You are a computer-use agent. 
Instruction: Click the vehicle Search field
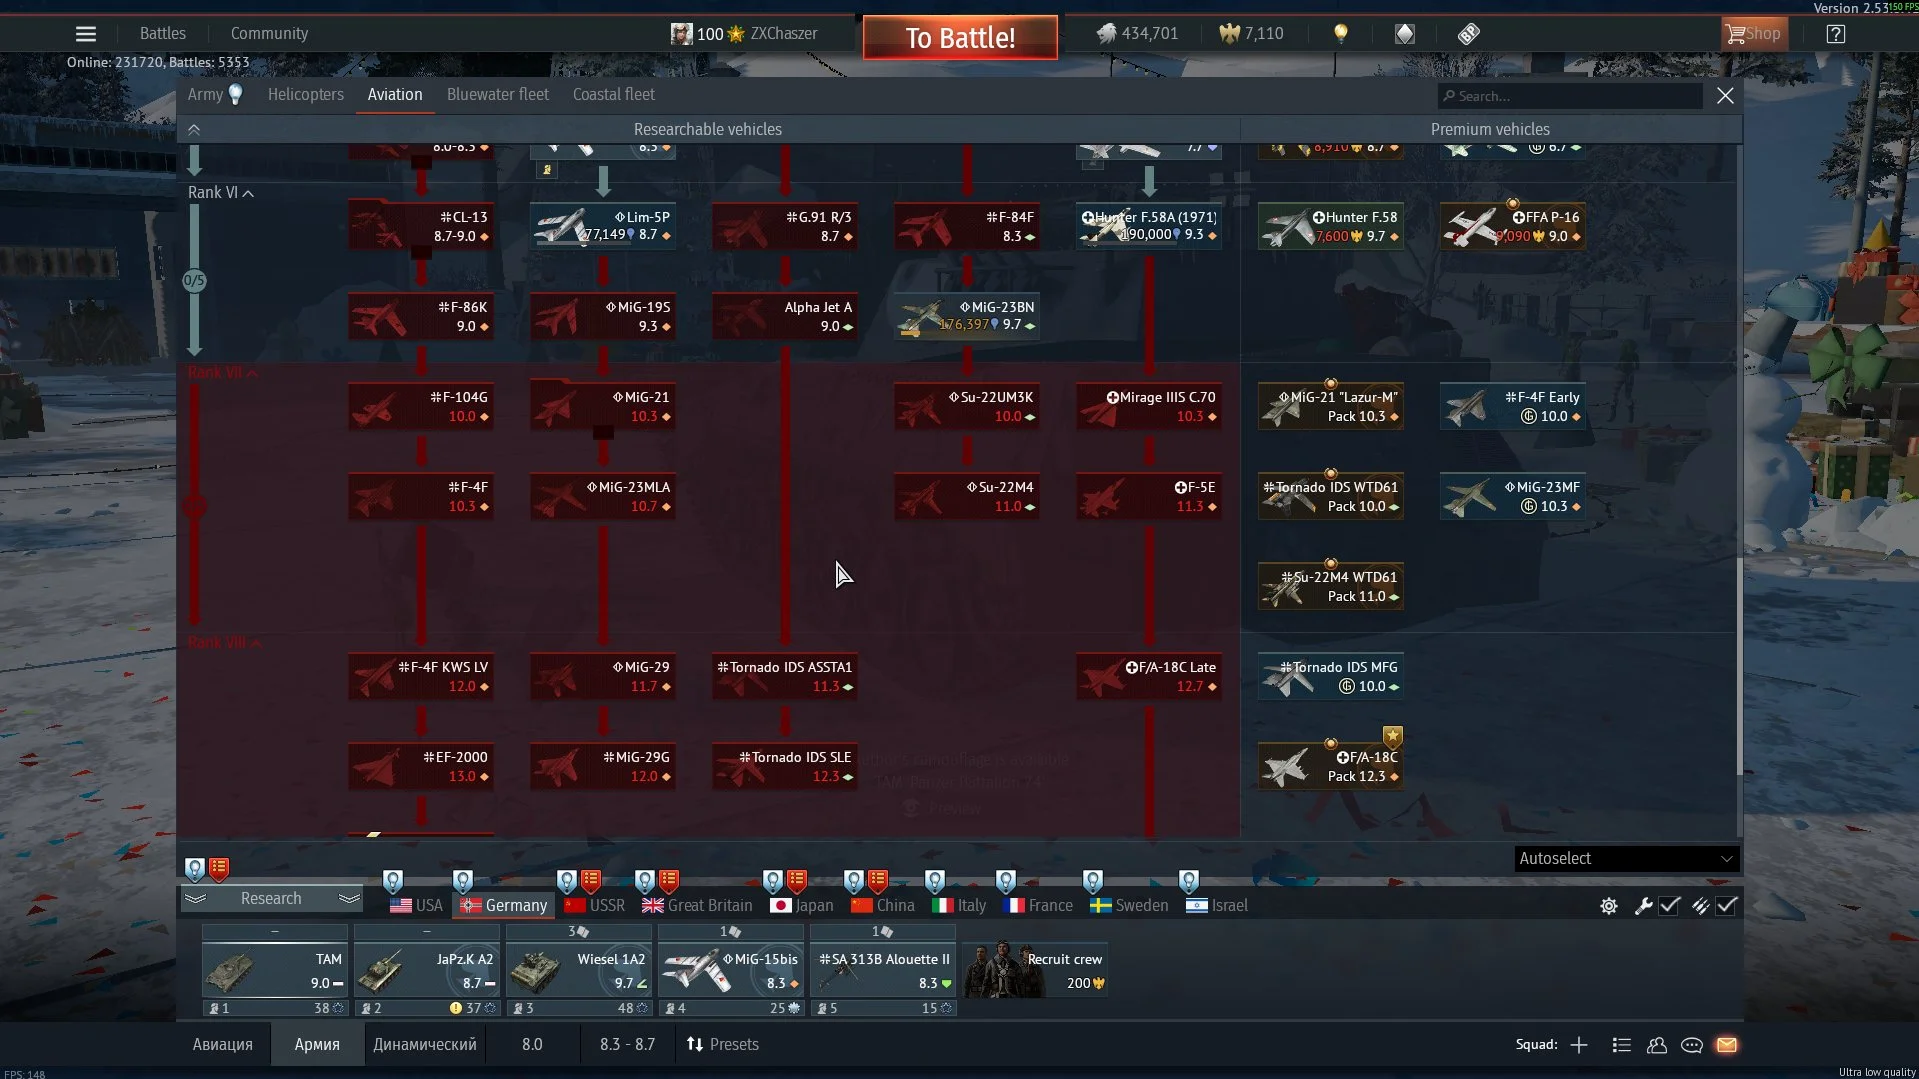pos(1570,96)
